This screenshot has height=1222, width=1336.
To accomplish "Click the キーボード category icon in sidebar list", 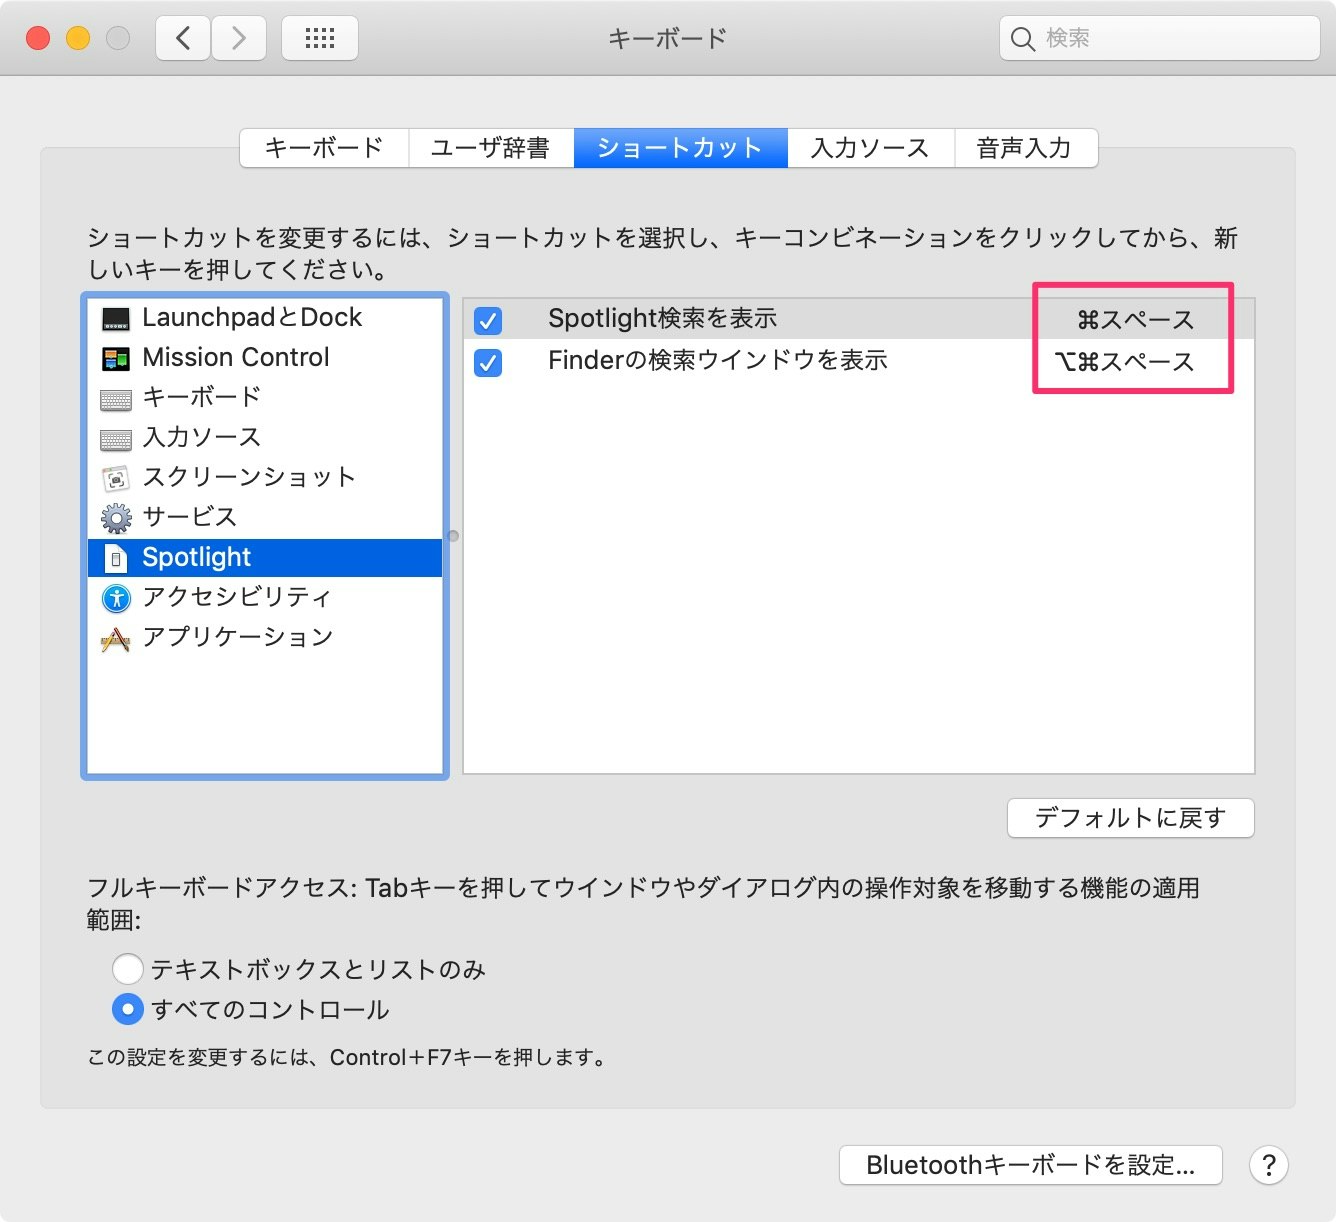I will [116, 400].
